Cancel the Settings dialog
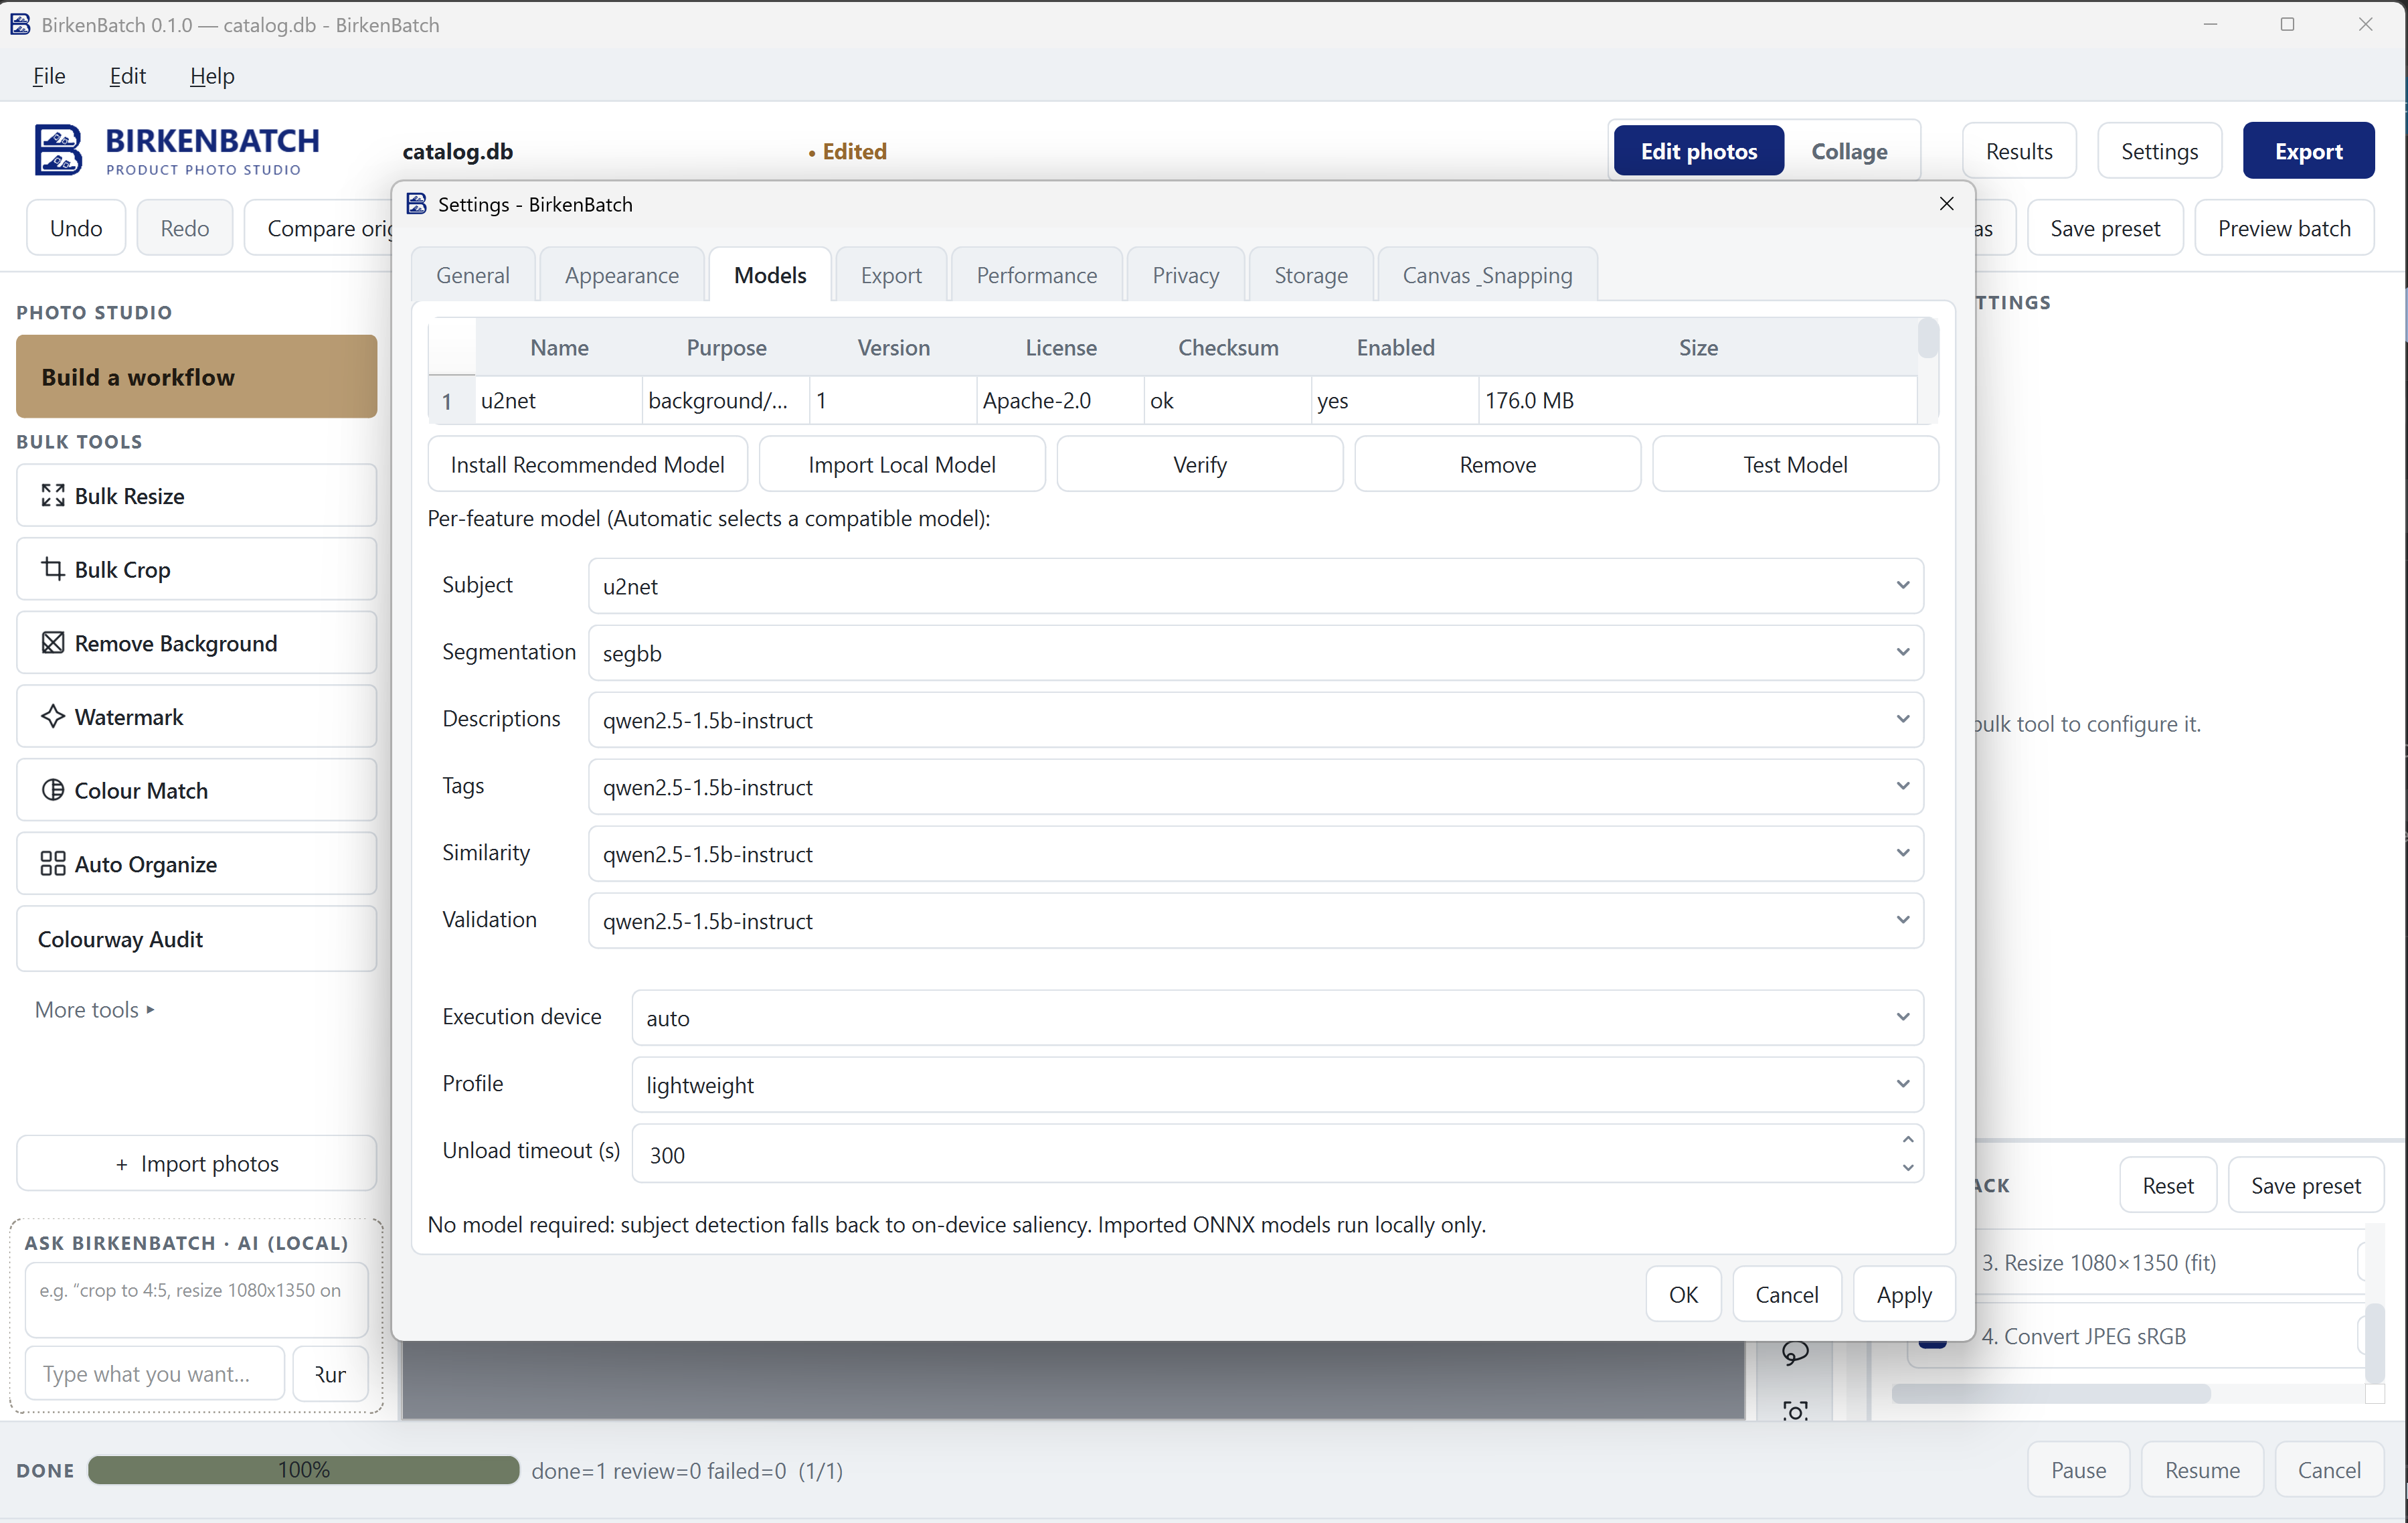2408x1523 pixels. click(x=1787, y=1295)
